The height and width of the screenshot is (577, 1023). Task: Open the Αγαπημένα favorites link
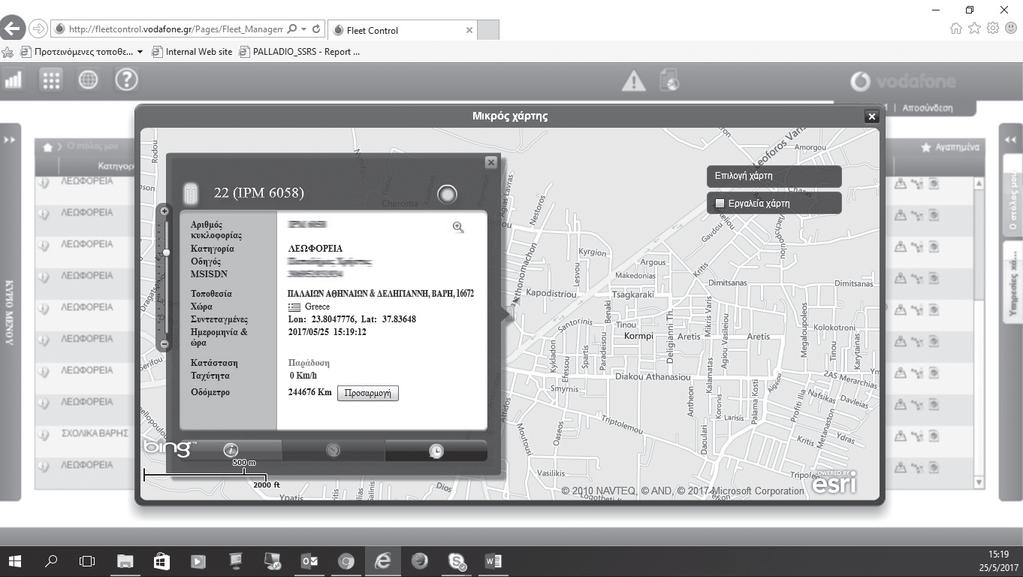coord(950,148)
